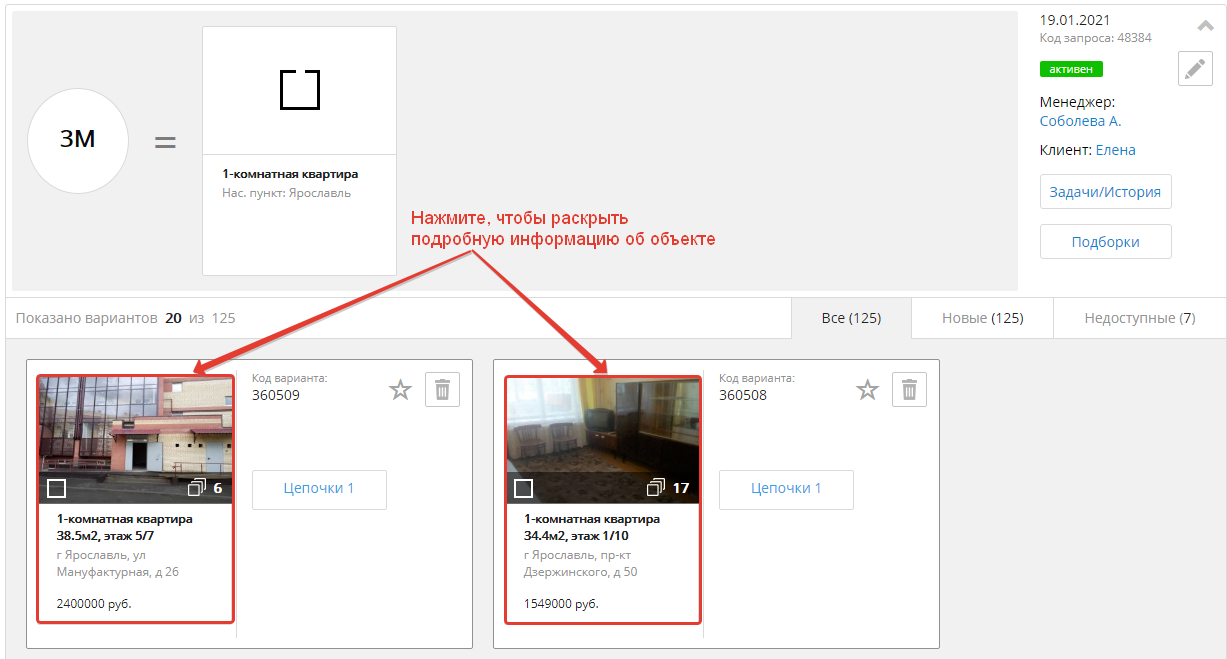
Task: Click photo gallery icon showing 6 photos
Action: coord(197,488)
